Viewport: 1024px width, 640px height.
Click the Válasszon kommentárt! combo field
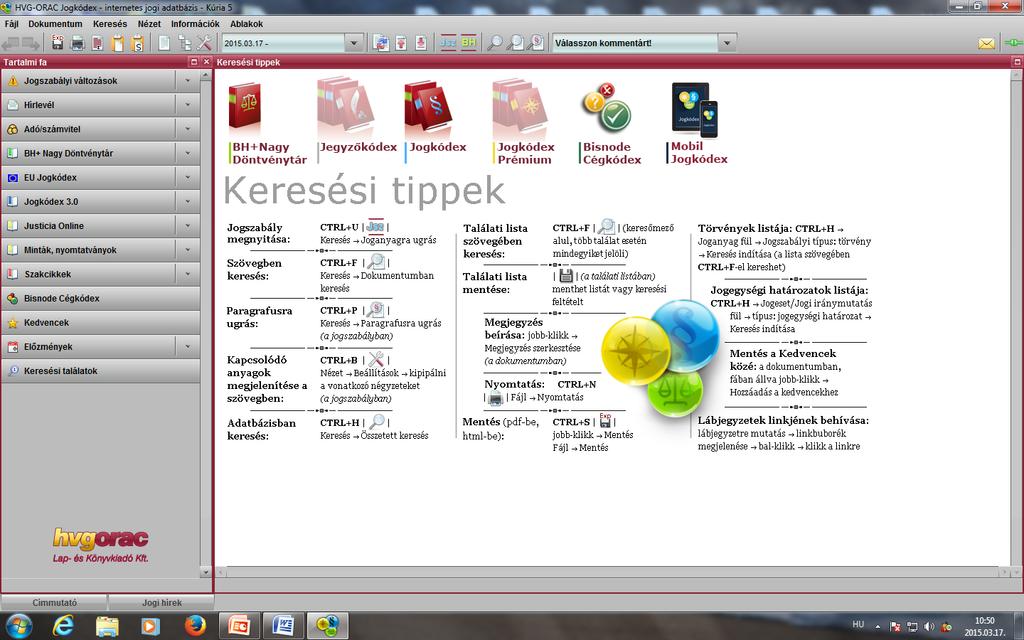pos(635,43)
